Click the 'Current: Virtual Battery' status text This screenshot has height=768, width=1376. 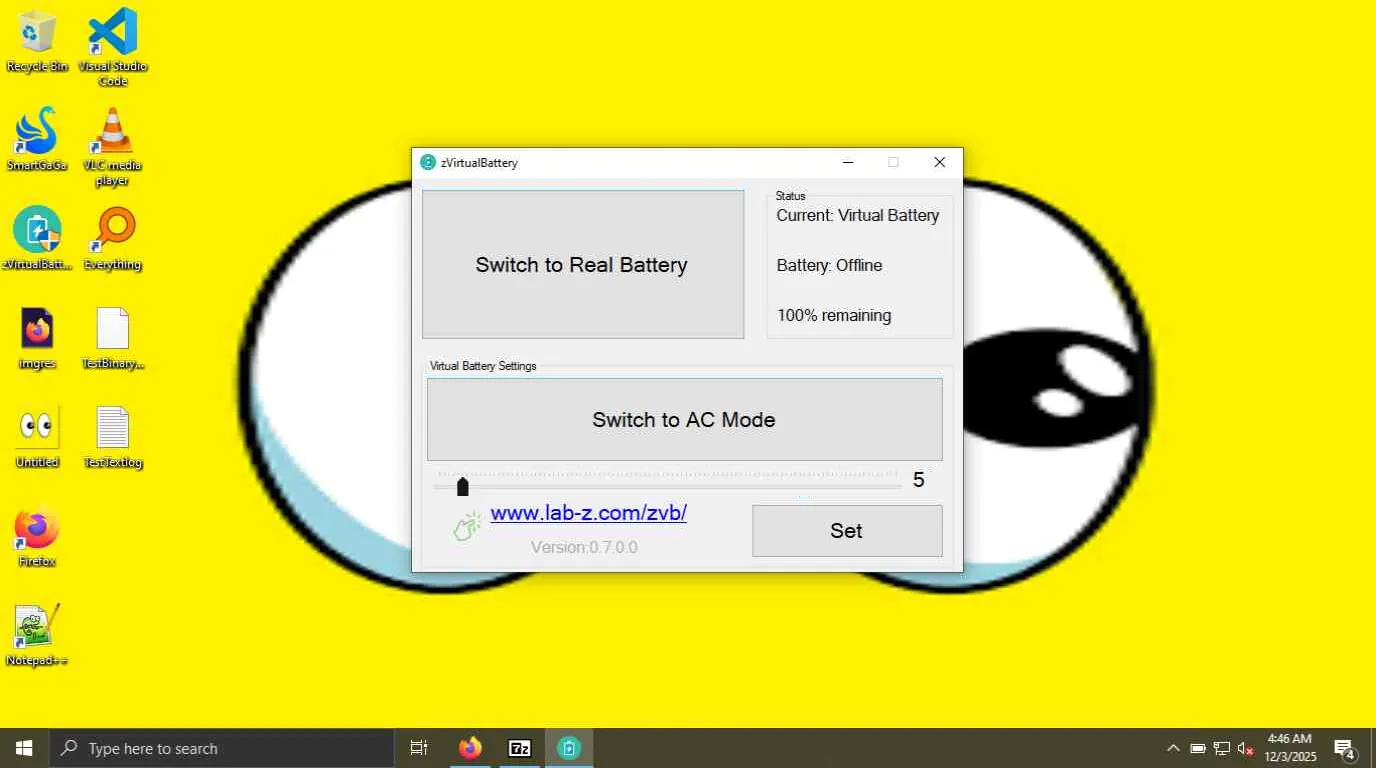point(858,215)
